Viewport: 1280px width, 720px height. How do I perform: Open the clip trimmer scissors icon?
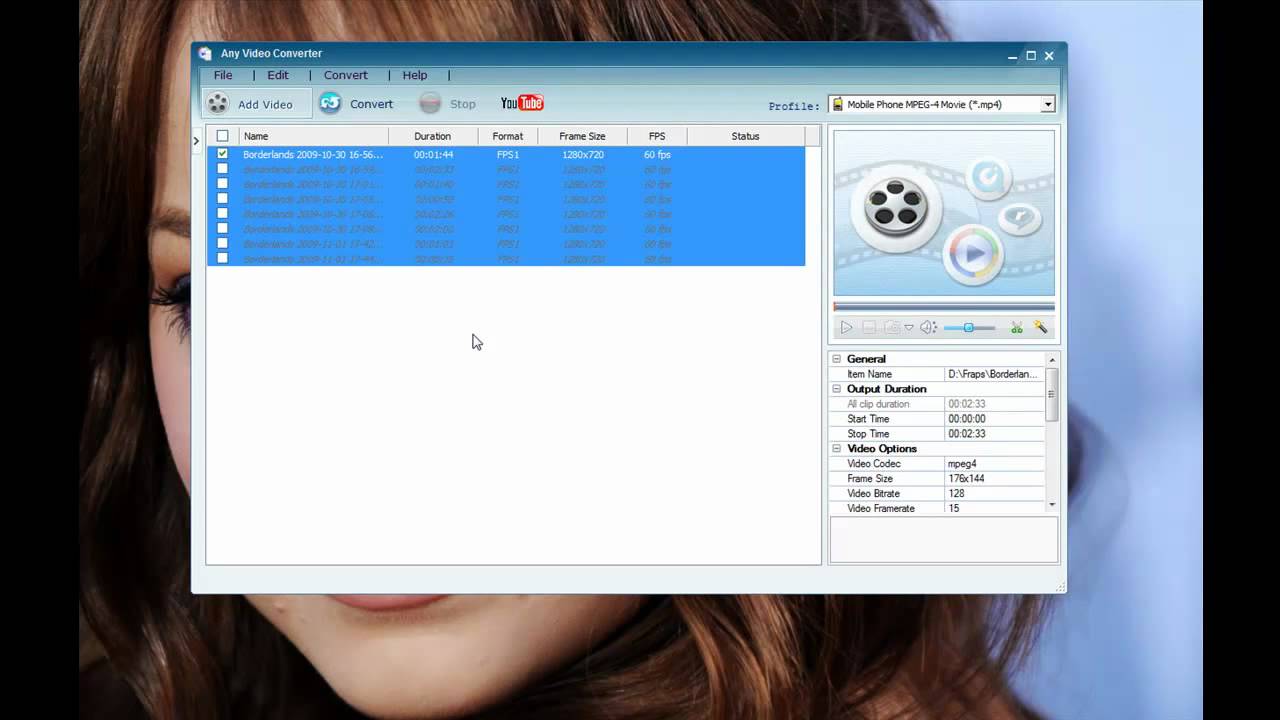(1016, 327)
